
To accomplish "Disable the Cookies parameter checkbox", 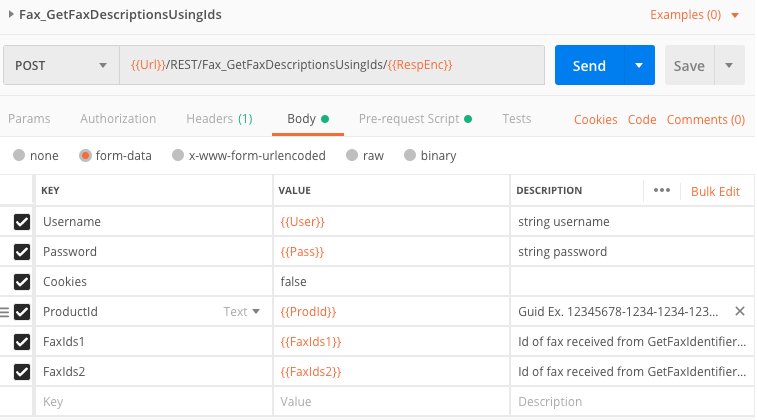I will (x=22, y=282).
